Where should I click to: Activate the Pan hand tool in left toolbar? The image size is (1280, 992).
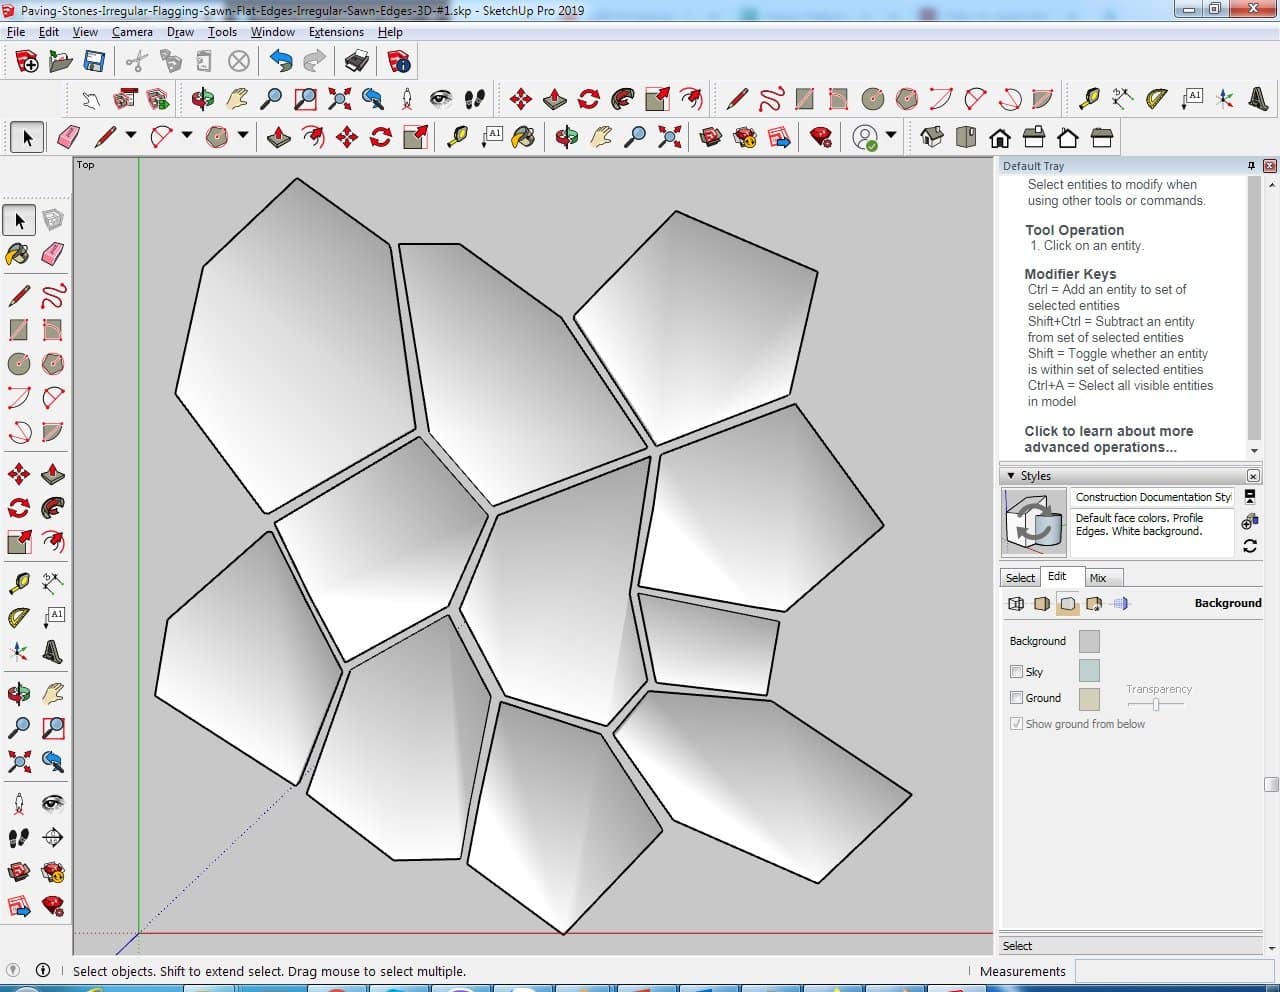pos(53,693)
